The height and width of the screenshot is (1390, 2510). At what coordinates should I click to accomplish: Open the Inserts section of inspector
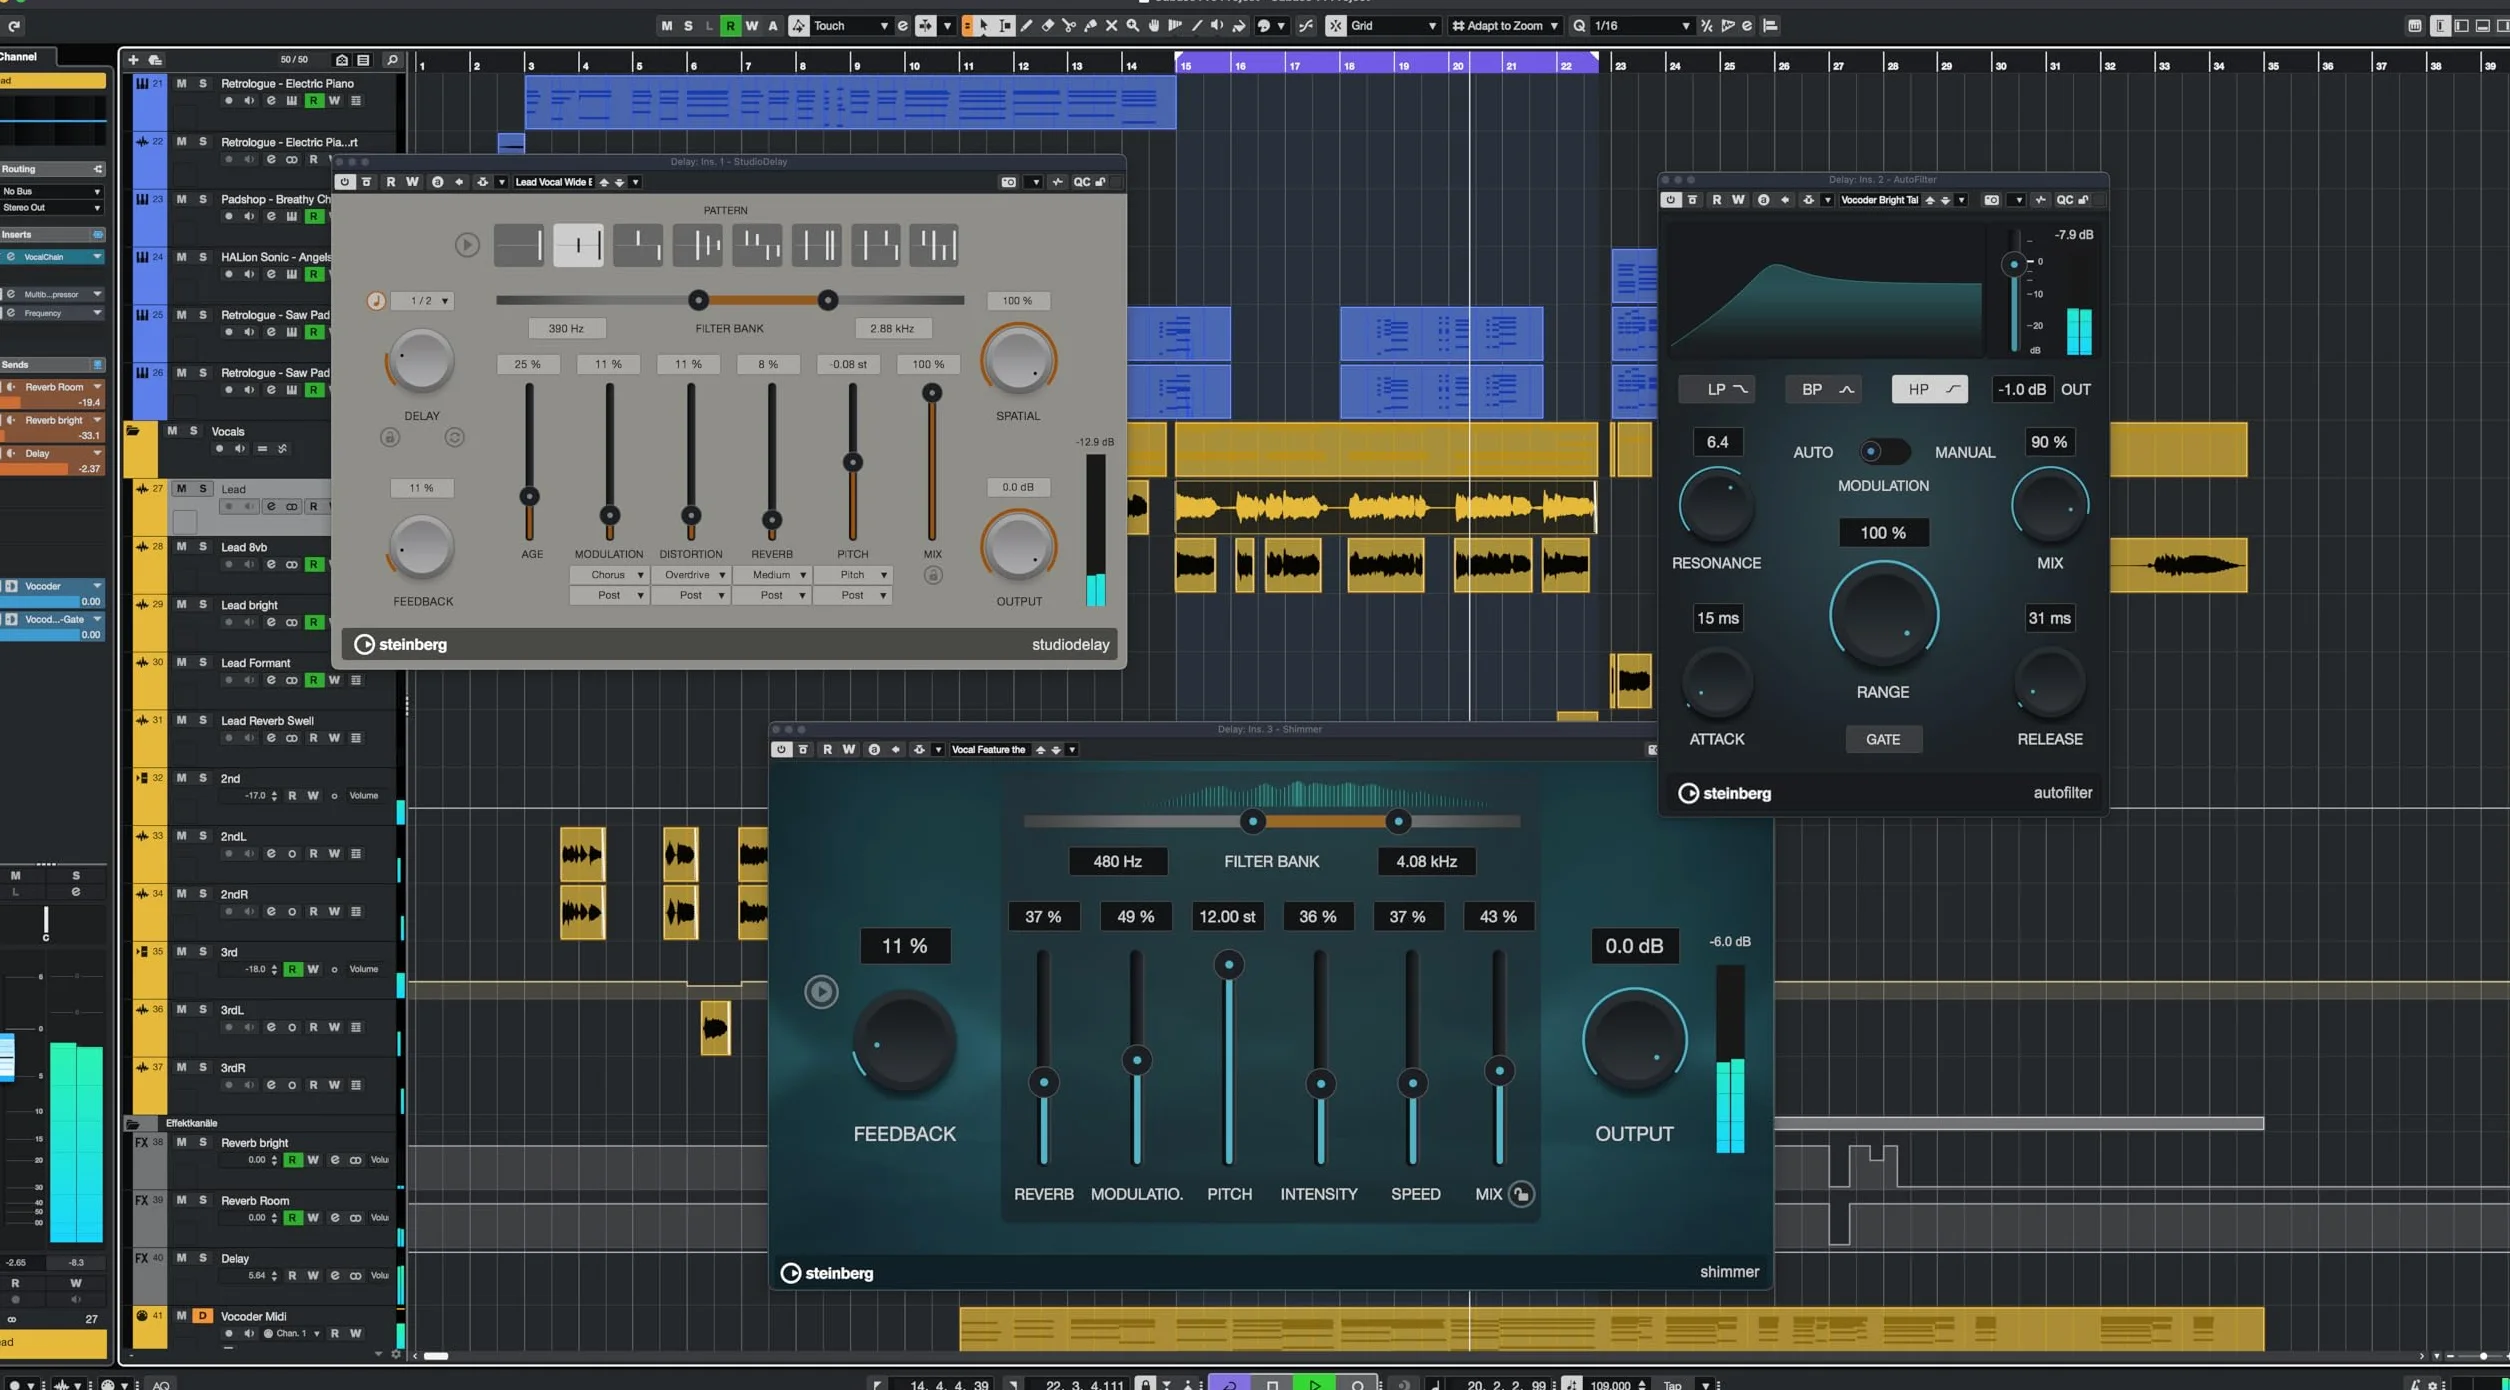tap(52, 234)
